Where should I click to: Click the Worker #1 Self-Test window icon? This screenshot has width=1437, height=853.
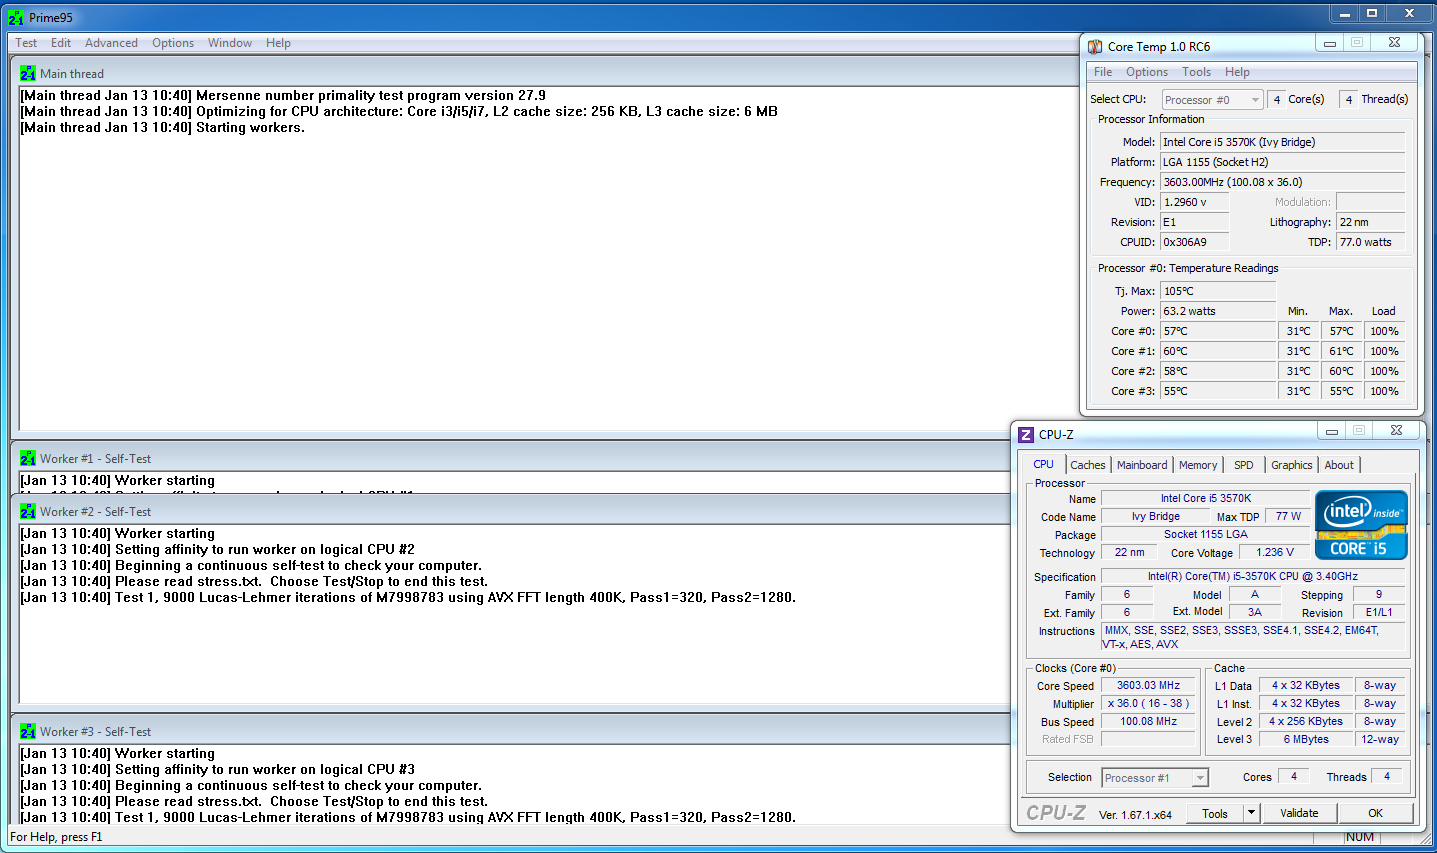[x=28, y=458]
